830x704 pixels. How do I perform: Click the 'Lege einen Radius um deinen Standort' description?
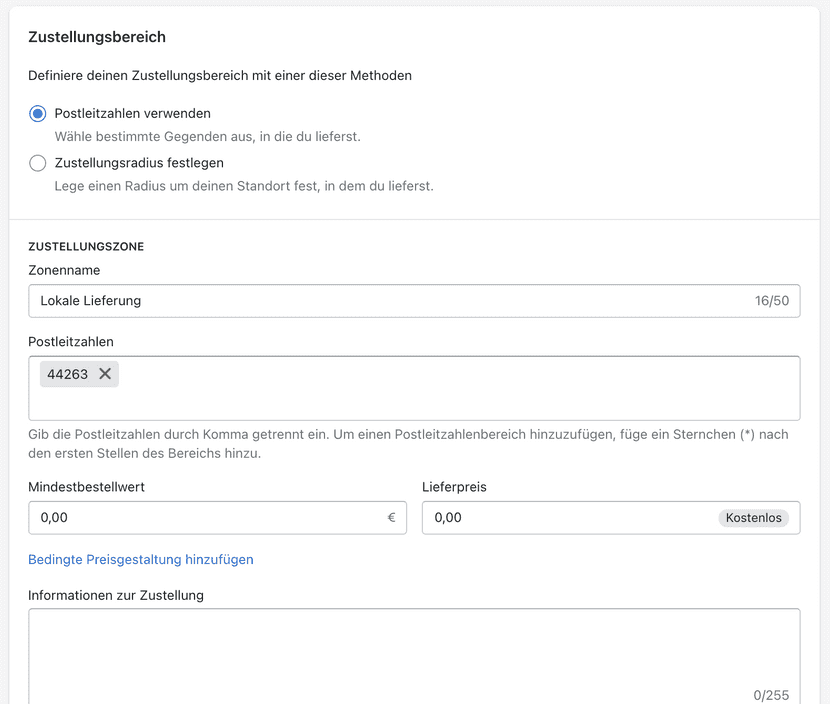click(x=244, y=186)
